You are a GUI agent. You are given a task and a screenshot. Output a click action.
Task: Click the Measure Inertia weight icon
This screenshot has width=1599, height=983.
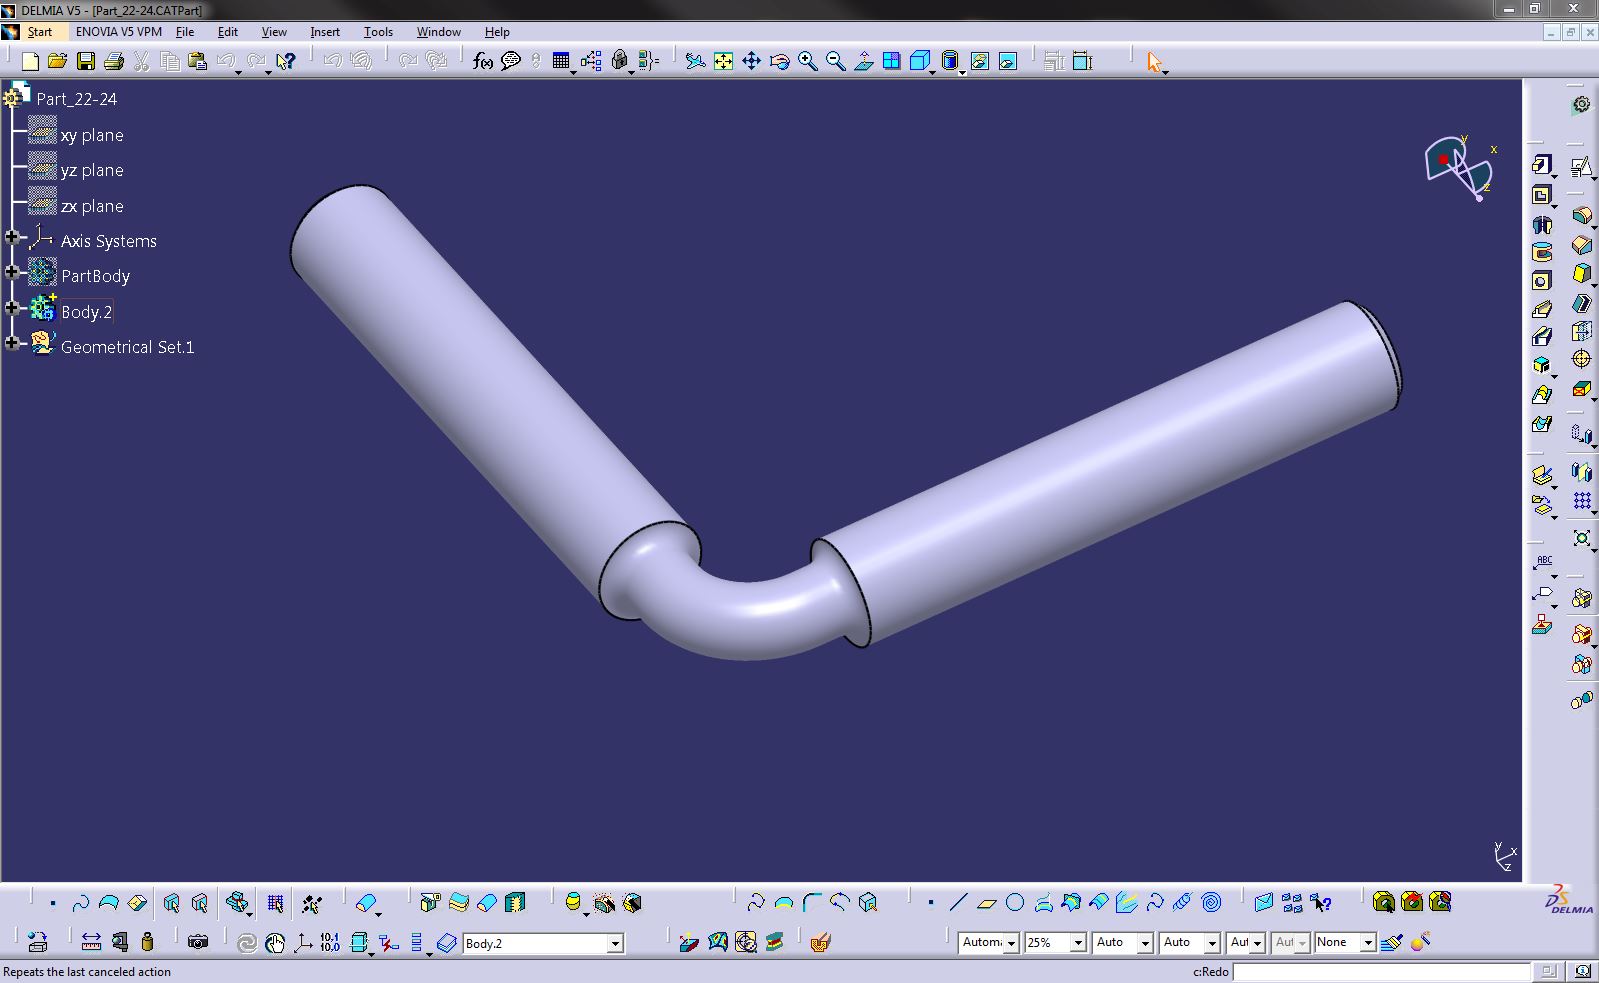[148, 942]
